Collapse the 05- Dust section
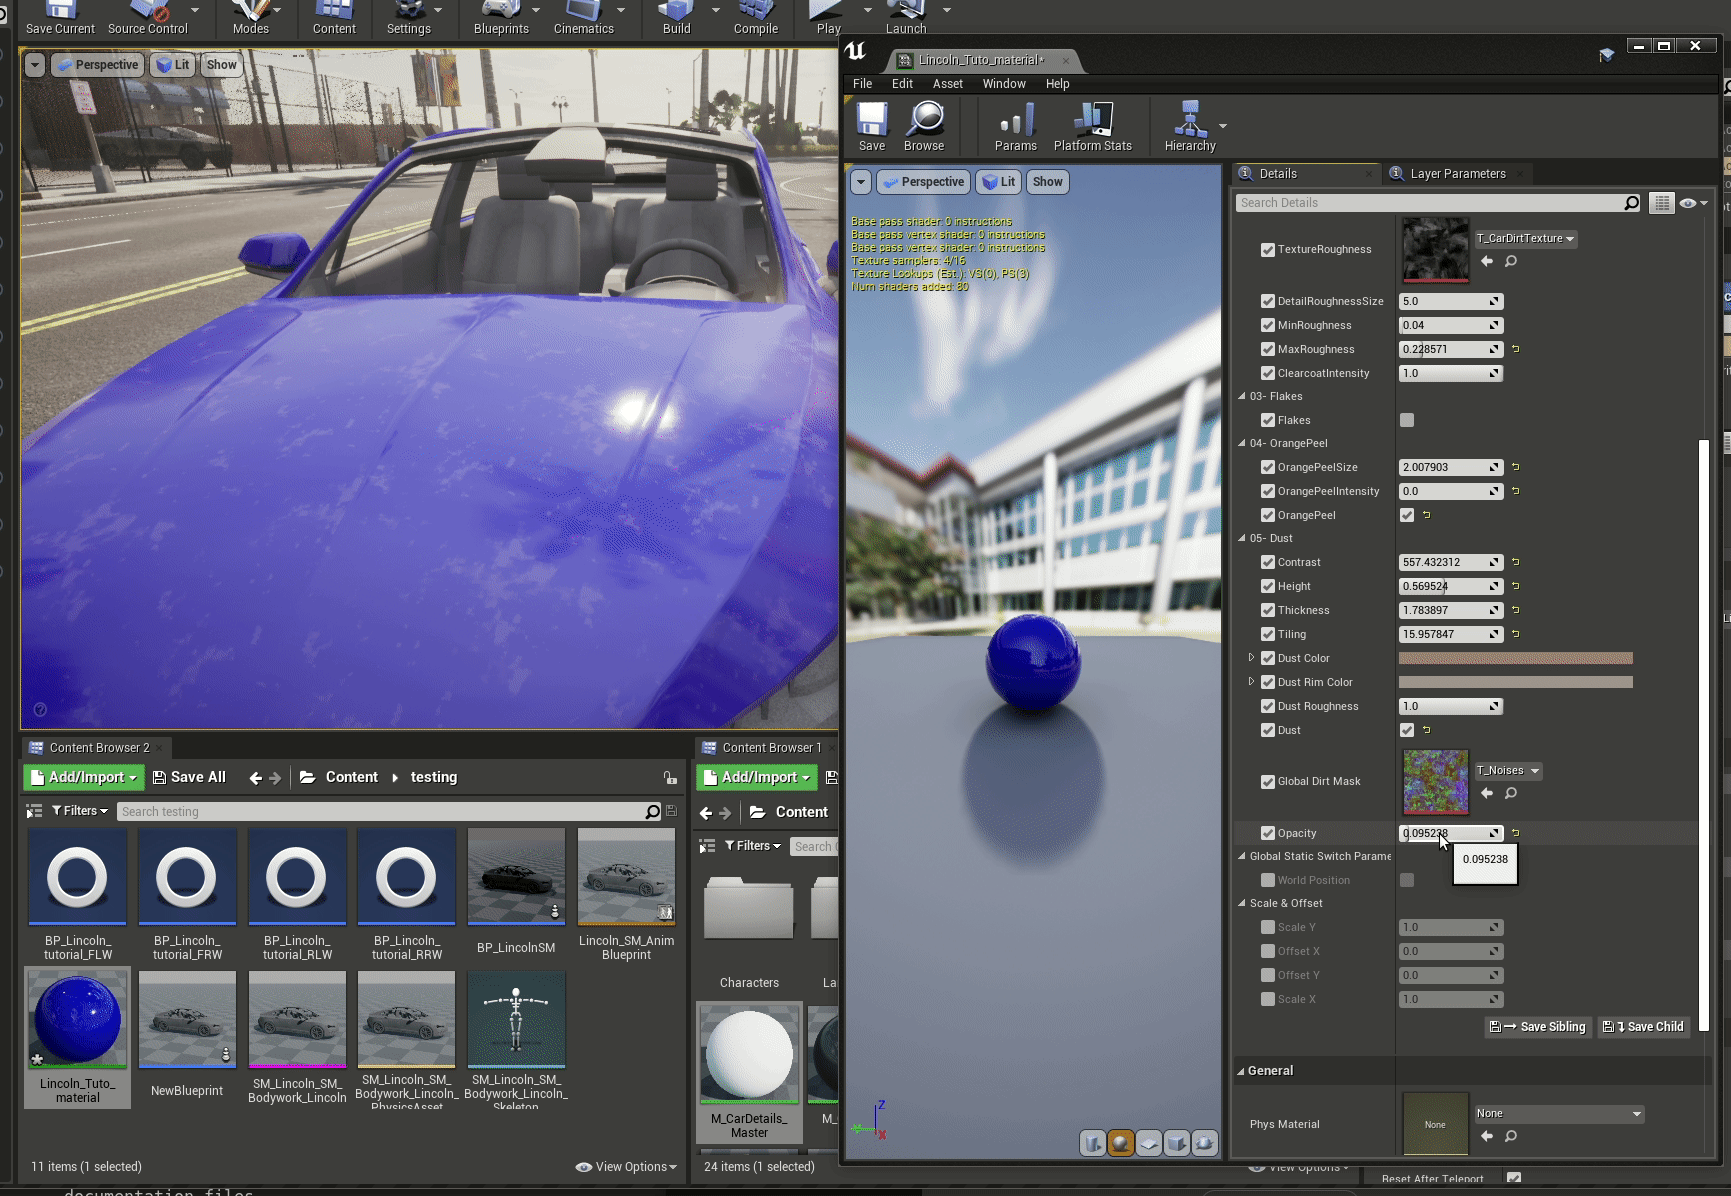1731x1196 pixels. point(1242,538)
